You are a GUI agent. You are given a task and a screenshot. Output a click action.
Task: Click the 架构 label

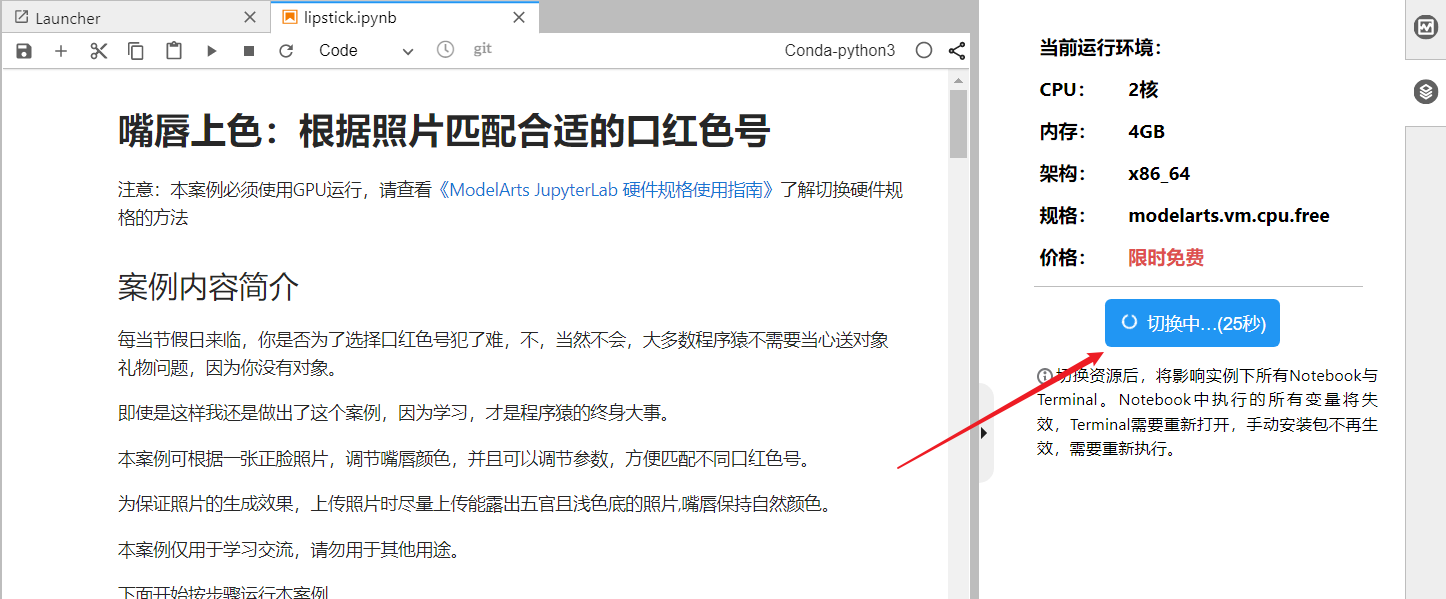(x=1063, y=174)
